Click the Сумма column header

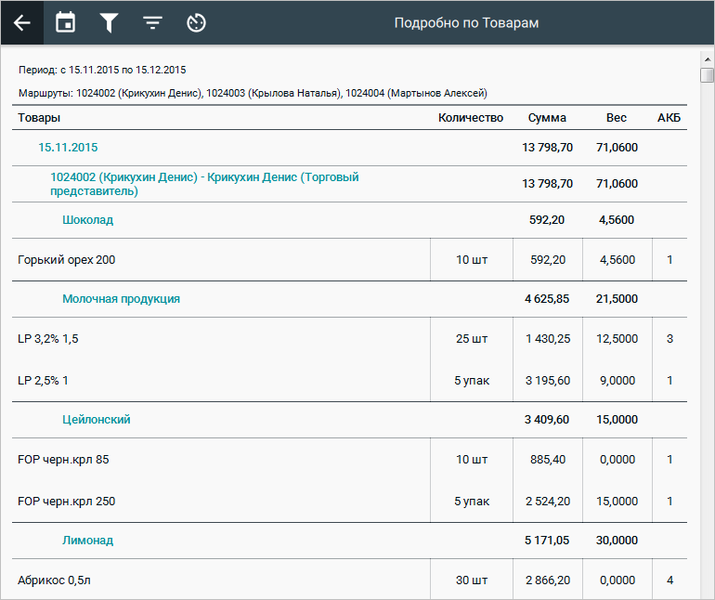click(547, 118)
